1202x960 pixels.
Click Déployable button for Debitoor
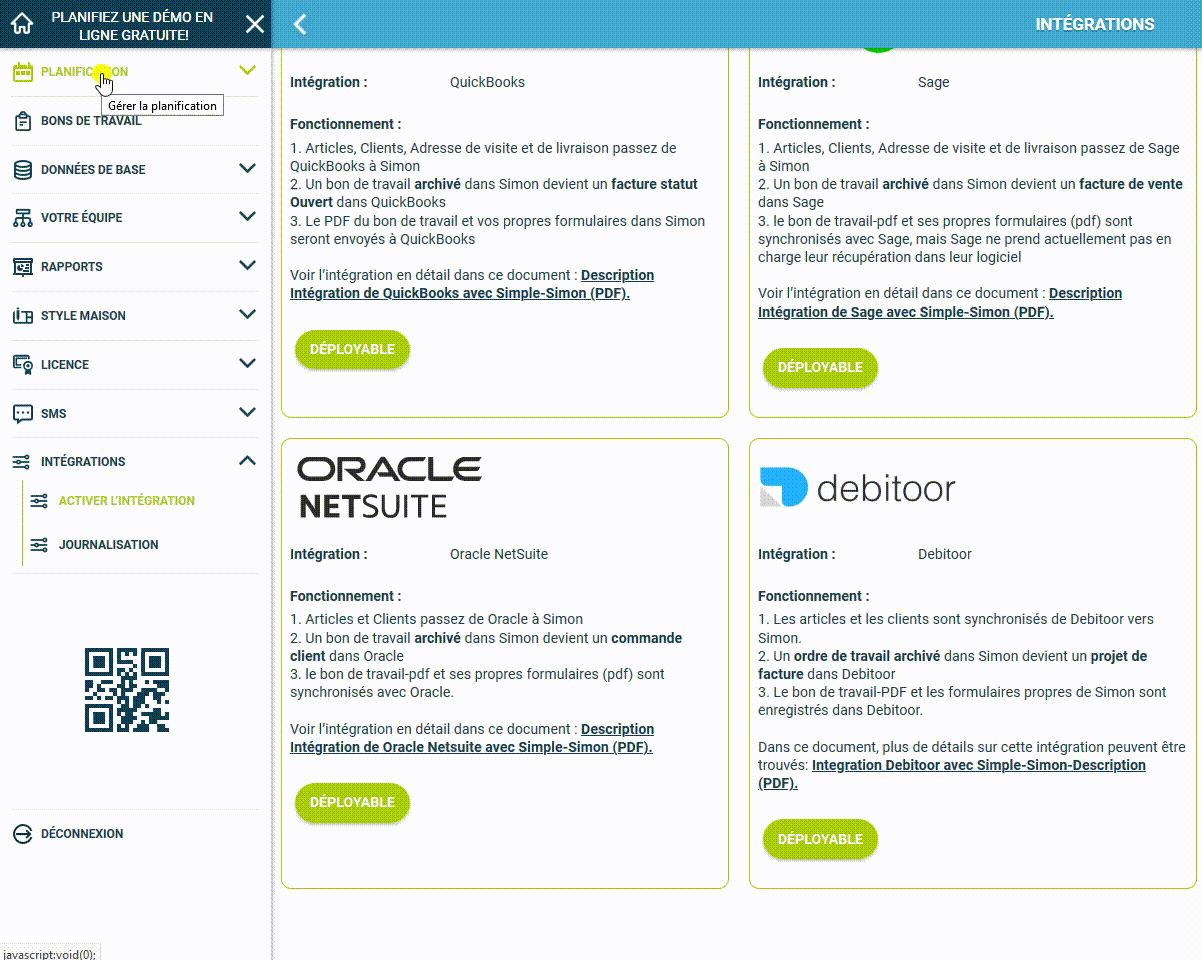(820, 839)
